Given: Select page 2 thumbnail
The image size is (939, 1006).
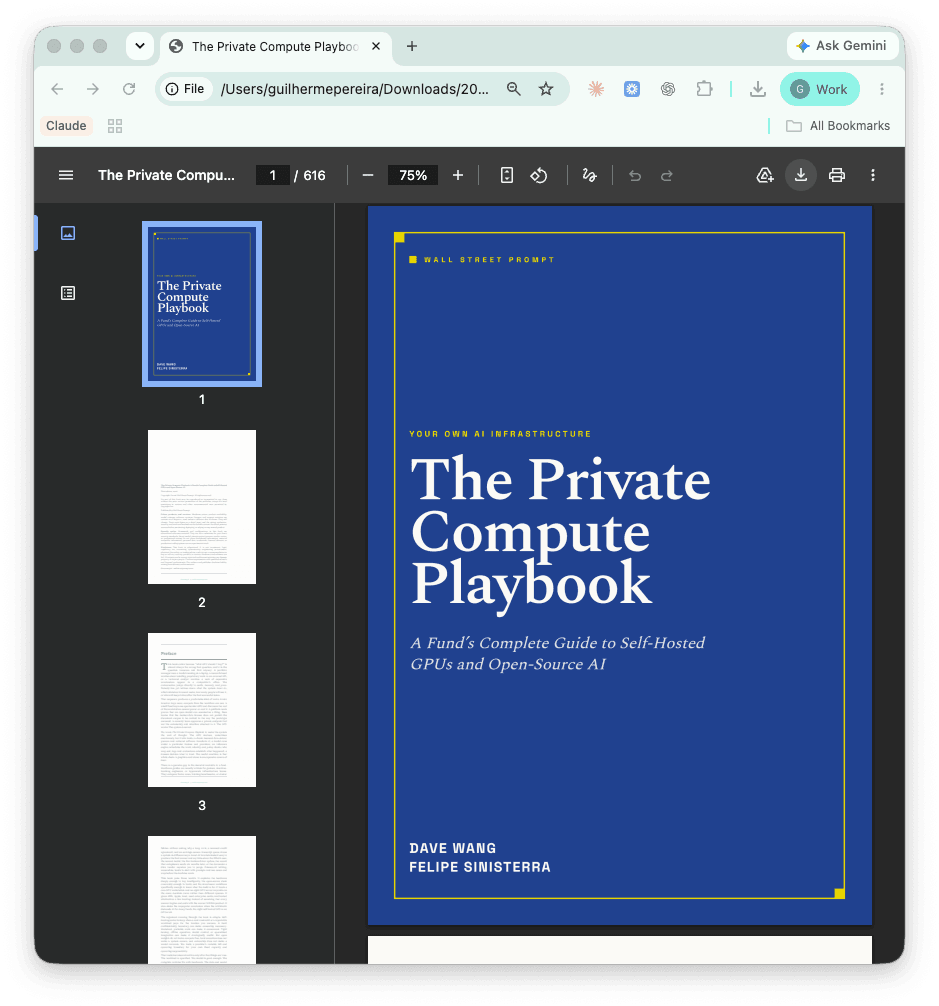Looking at the screenshot, I should point(202,507).
